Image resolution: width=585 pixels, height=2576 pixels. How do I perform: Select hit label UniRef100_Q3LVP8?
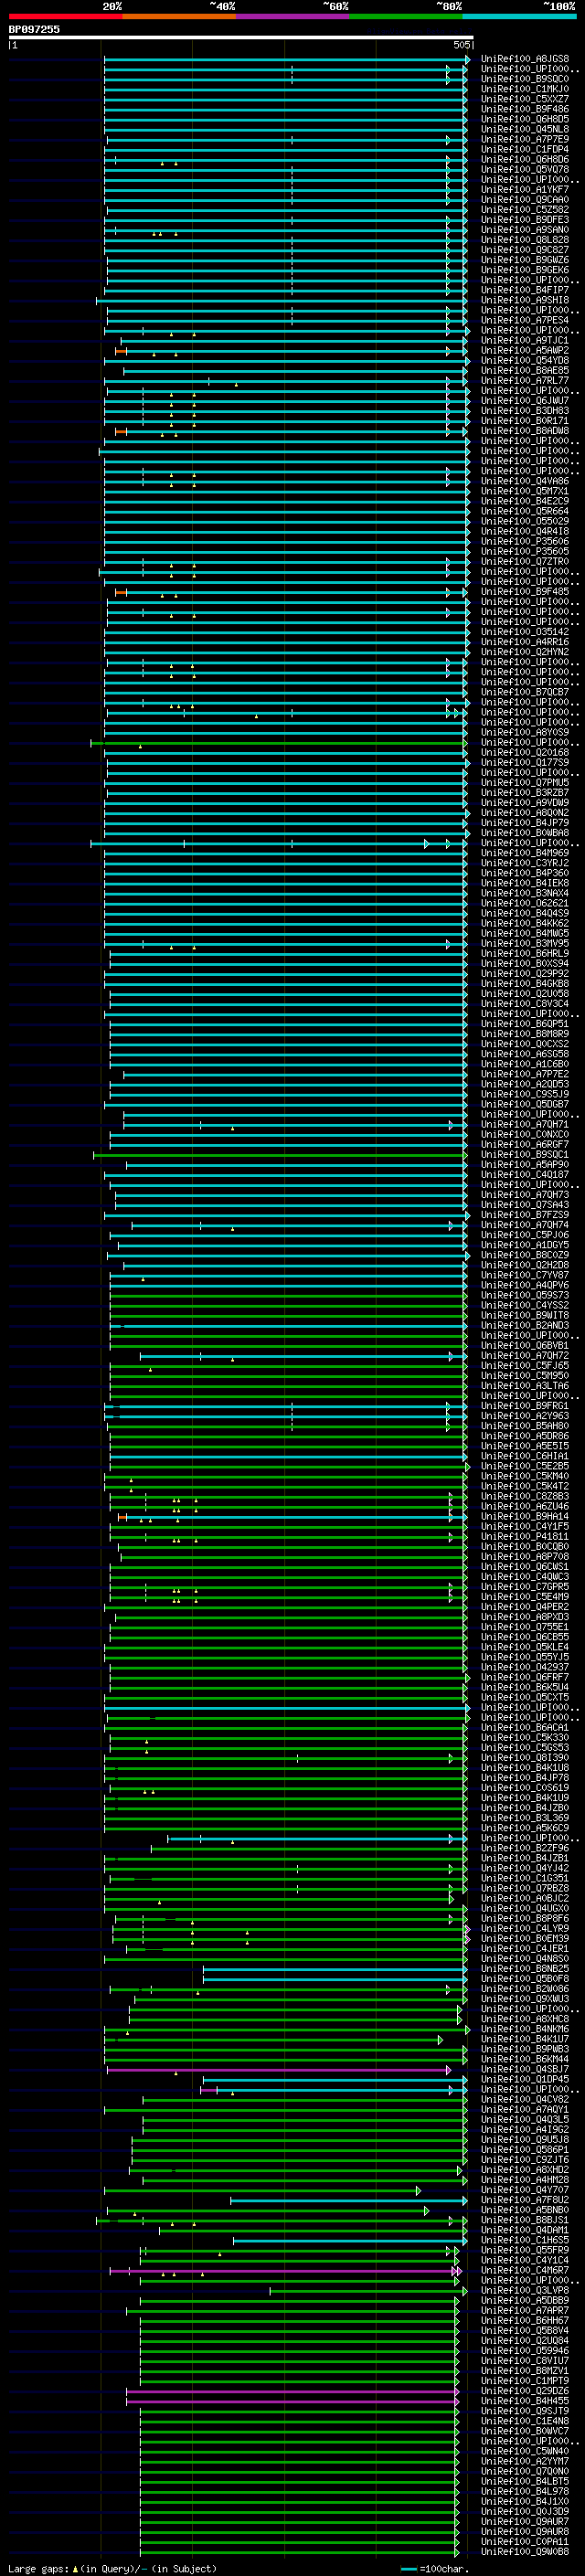pos(525,2290)
